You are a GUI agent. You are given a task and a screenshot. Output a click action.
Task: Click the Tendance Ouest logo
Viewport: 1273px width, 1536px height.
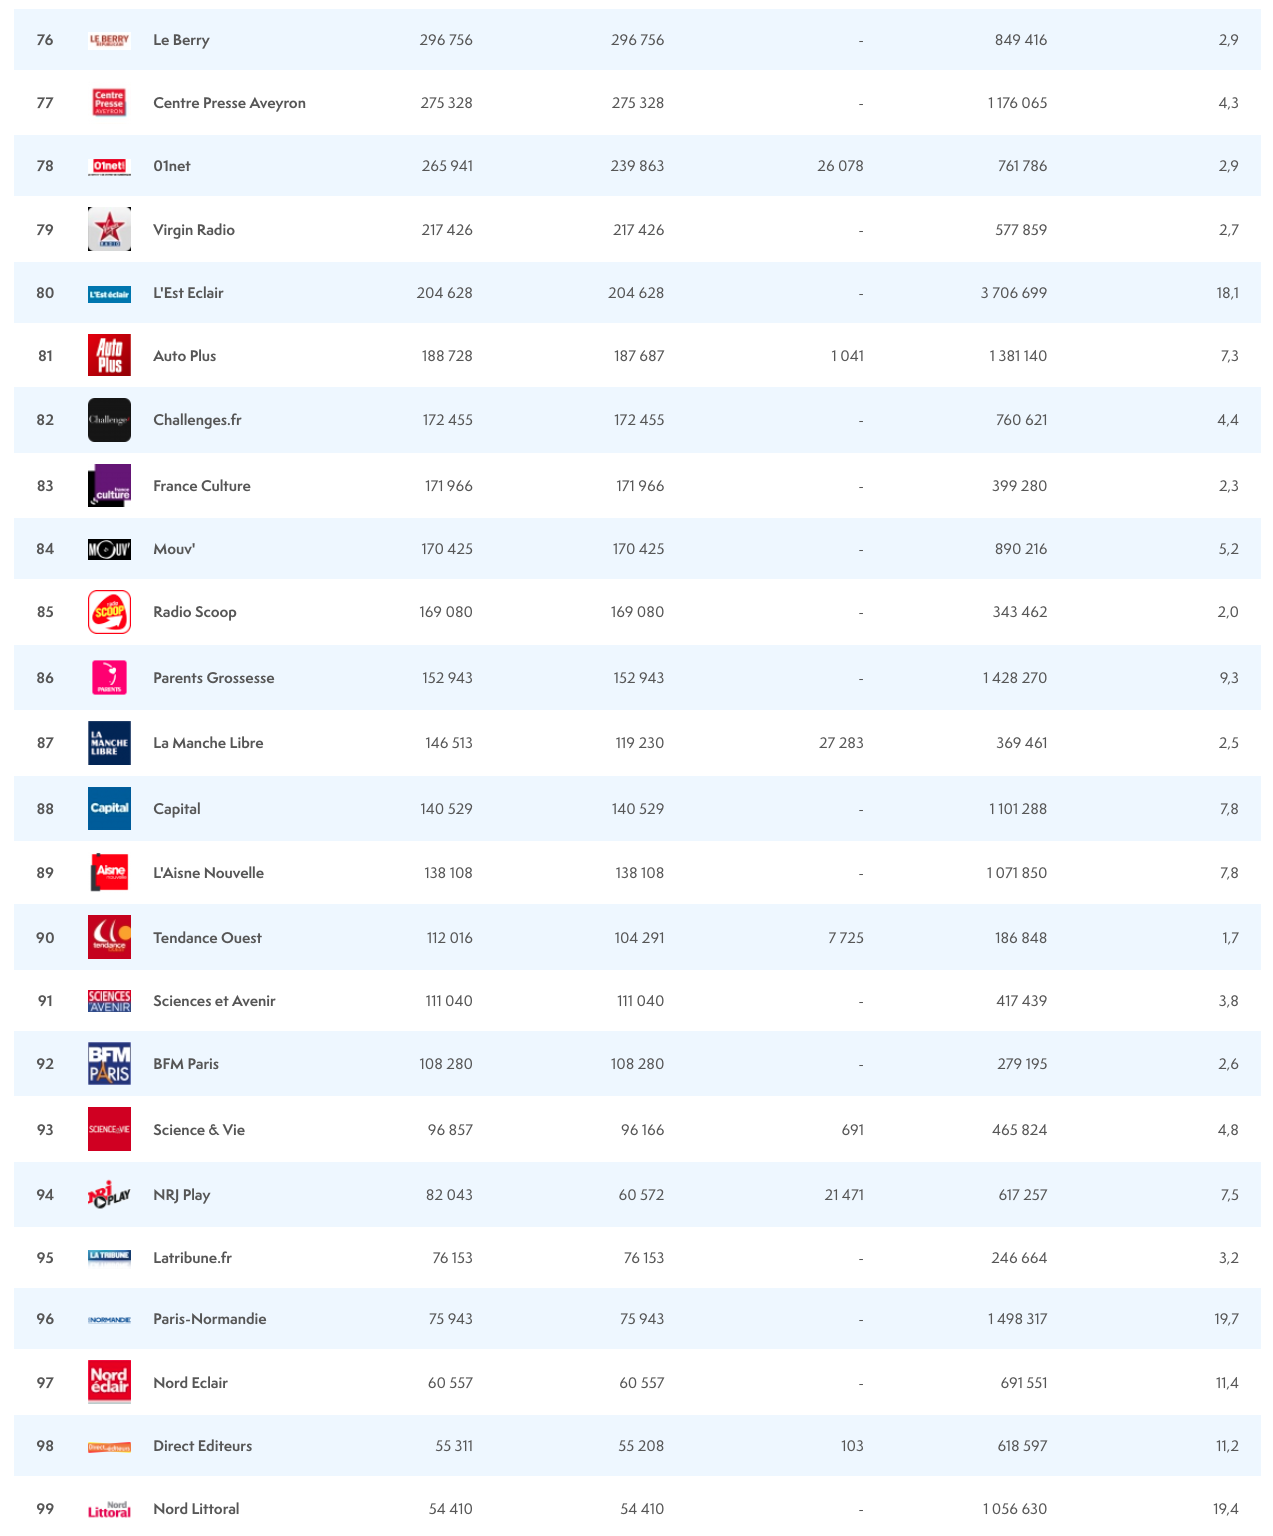tap(109, 938)
